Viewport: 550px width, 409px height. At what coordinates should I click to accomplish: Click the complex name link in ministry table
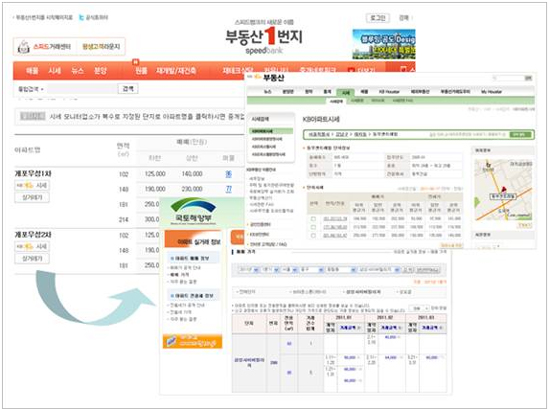(x=249, y=362)
